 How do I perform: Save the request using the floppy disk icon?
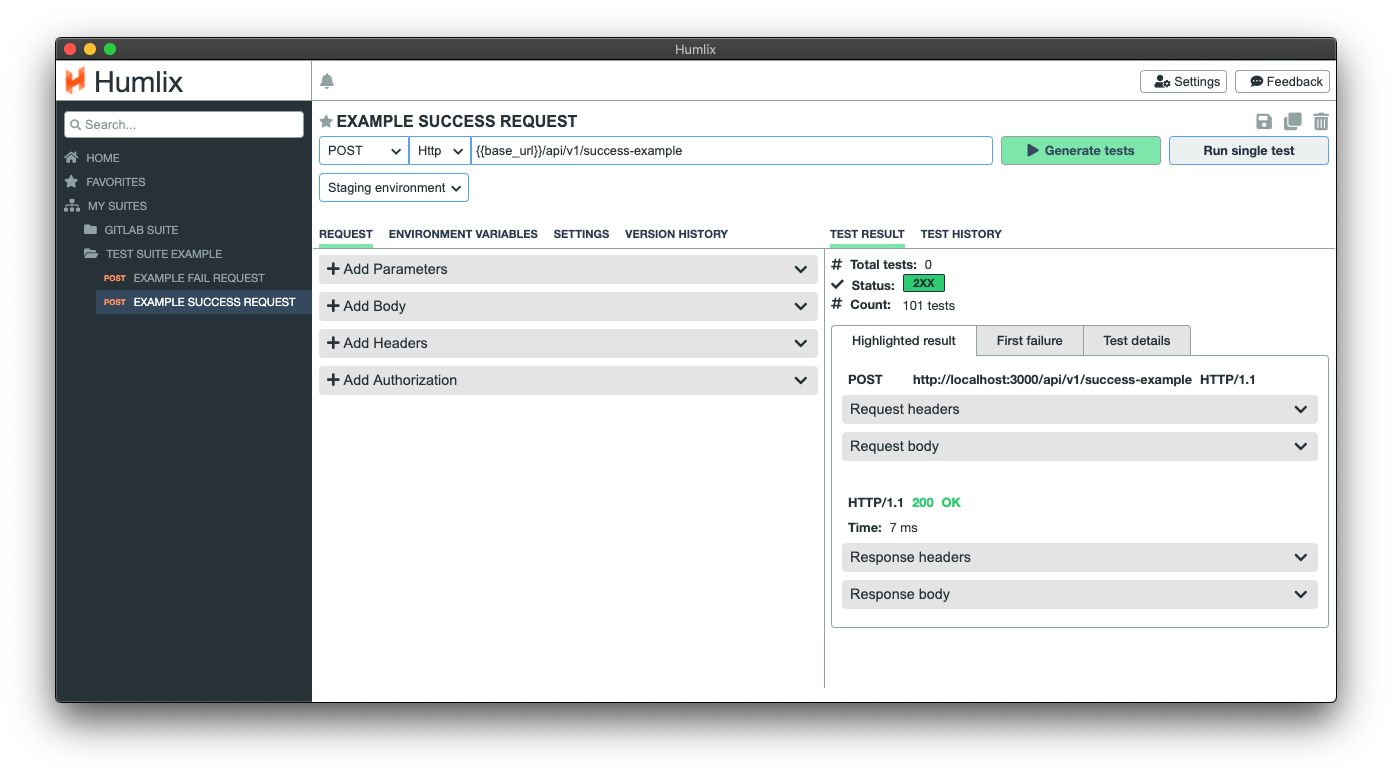pyautogui.click(x=1264, y=120)
